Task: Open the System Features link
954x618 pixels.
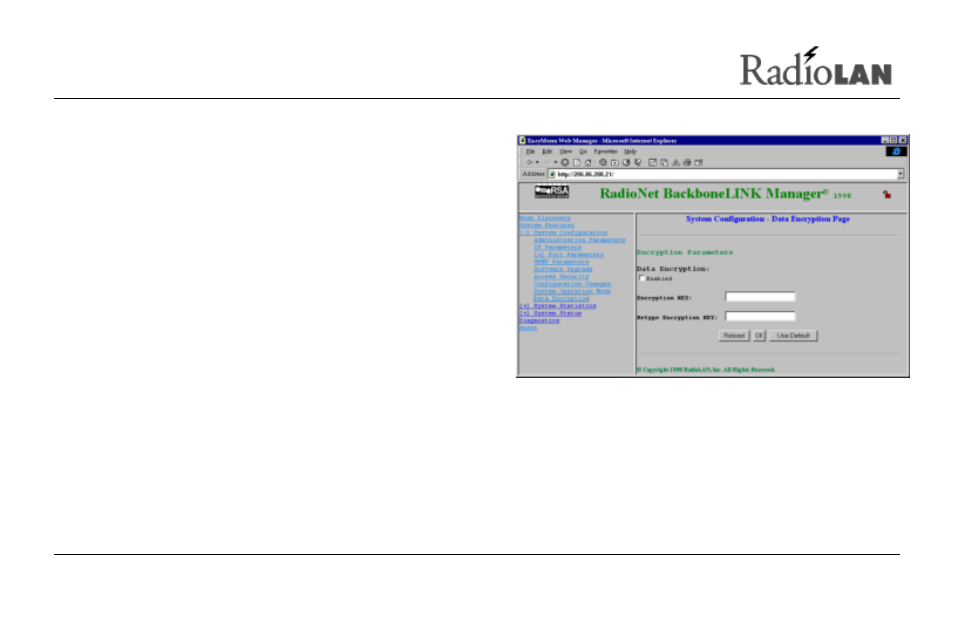Action: [546, 225]
